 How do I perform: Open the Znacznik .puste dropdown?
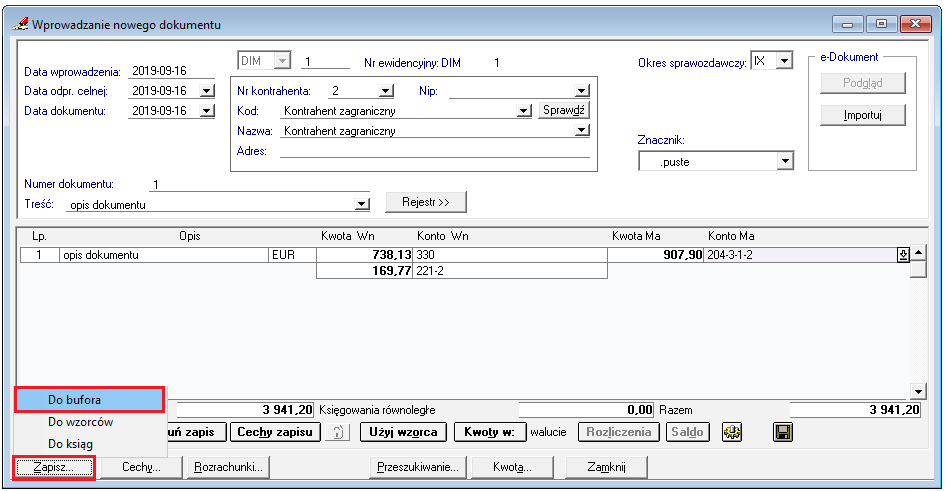click(x=784, y=161)
